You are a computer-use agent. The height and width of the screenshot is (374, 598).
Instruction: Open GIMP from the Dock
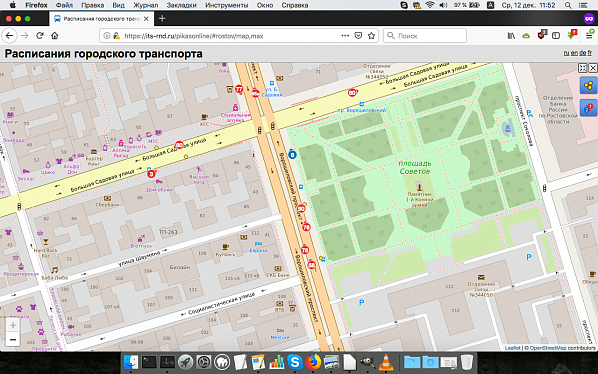pos(368,362)
